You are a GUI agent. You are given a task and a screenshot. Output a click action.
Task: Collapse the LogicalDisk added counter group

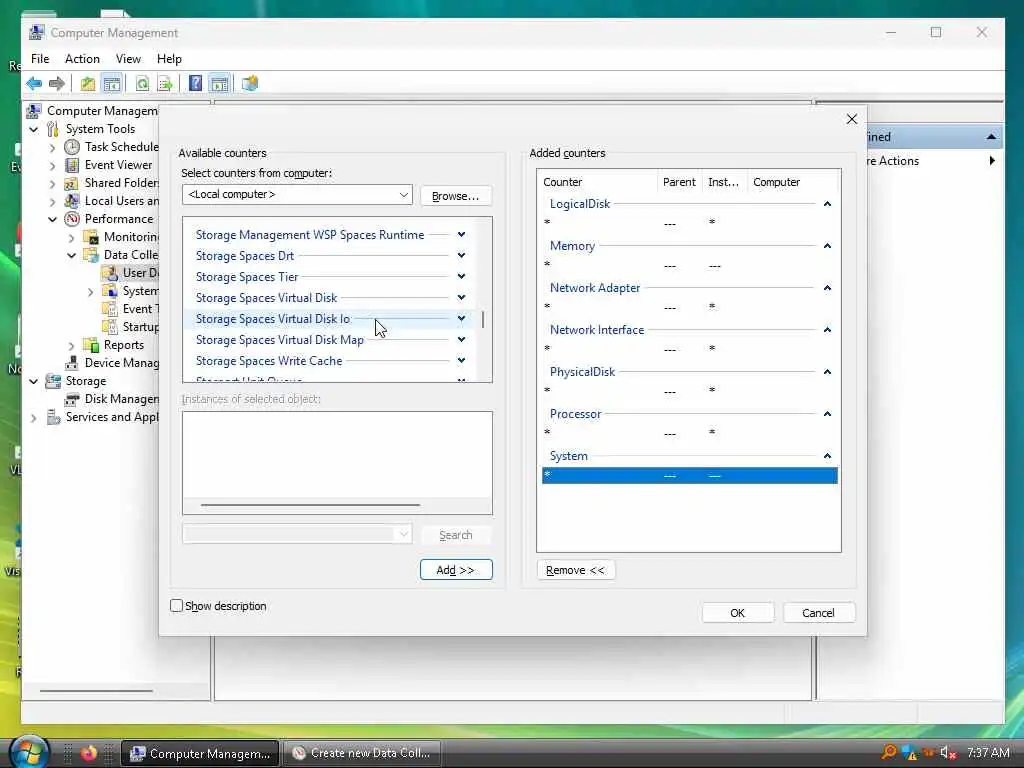(827, 204)
